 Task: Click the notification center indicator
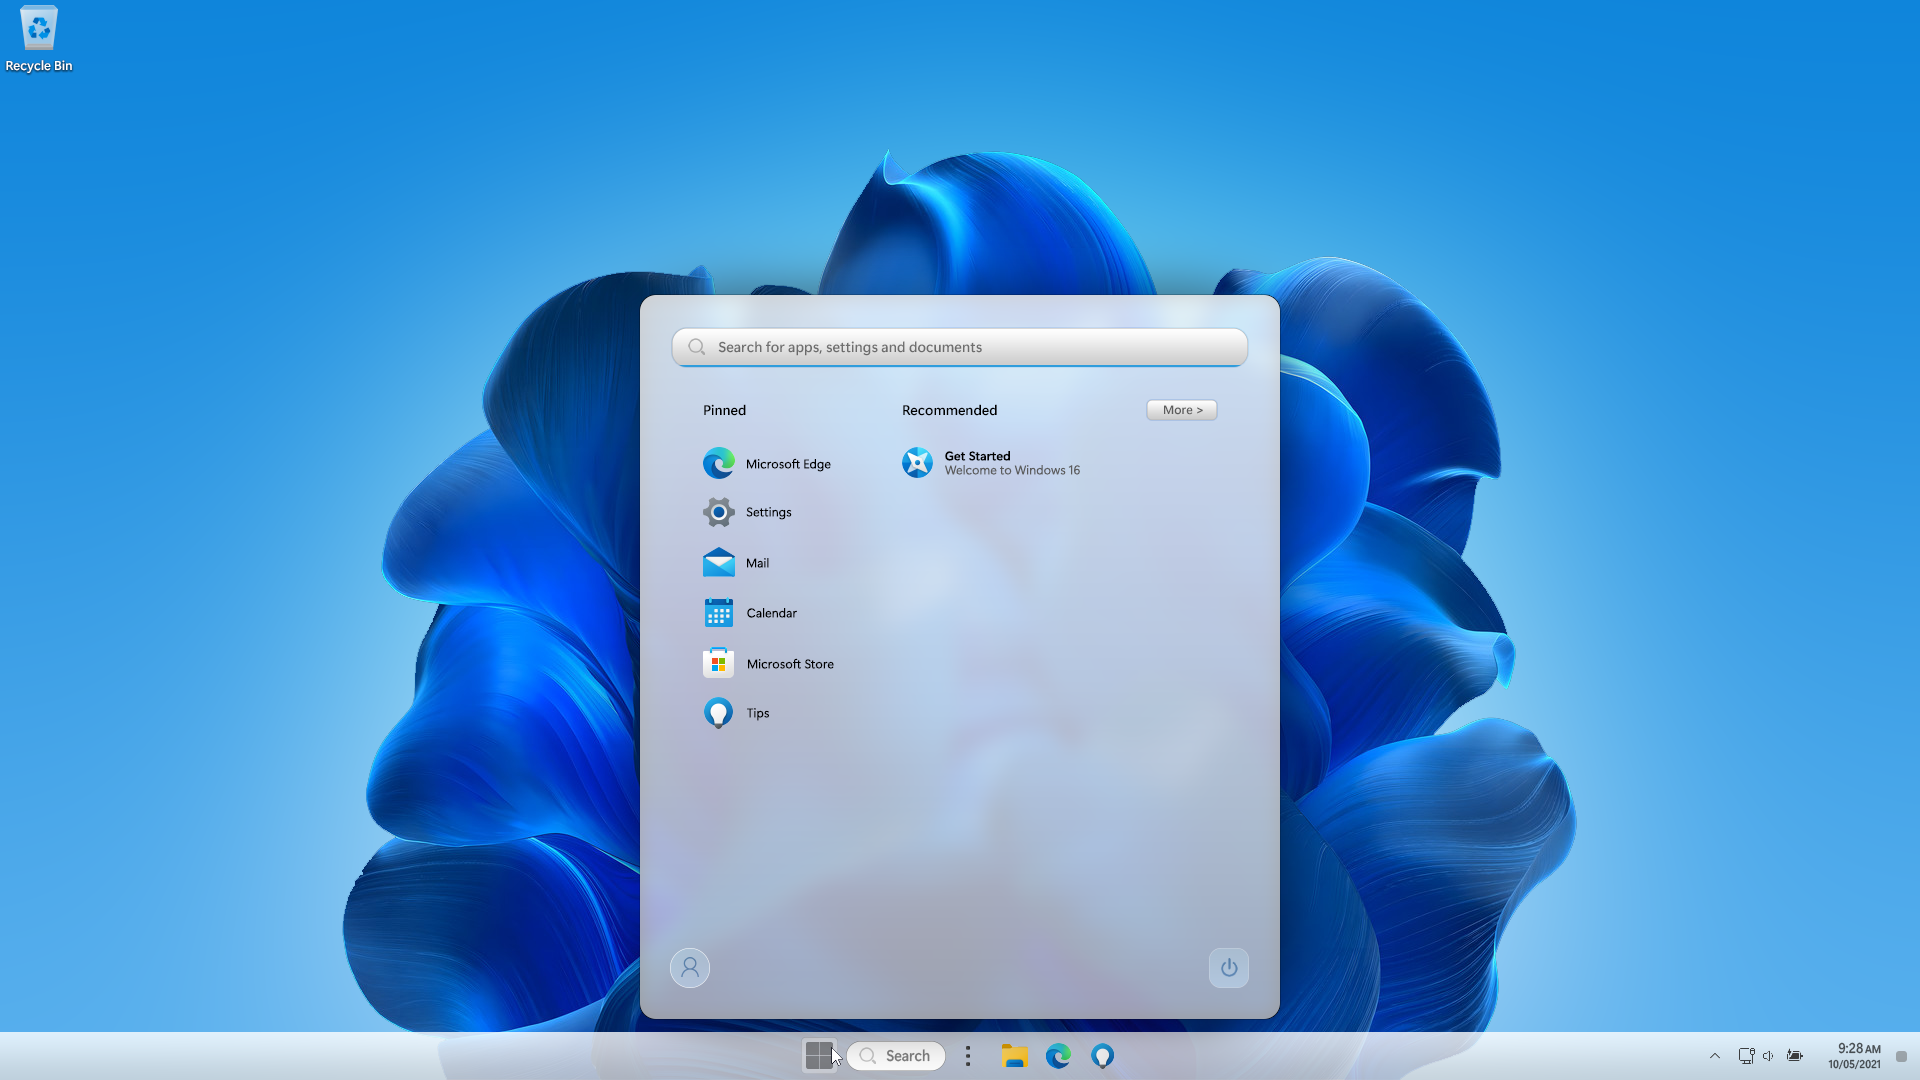1902,1056
